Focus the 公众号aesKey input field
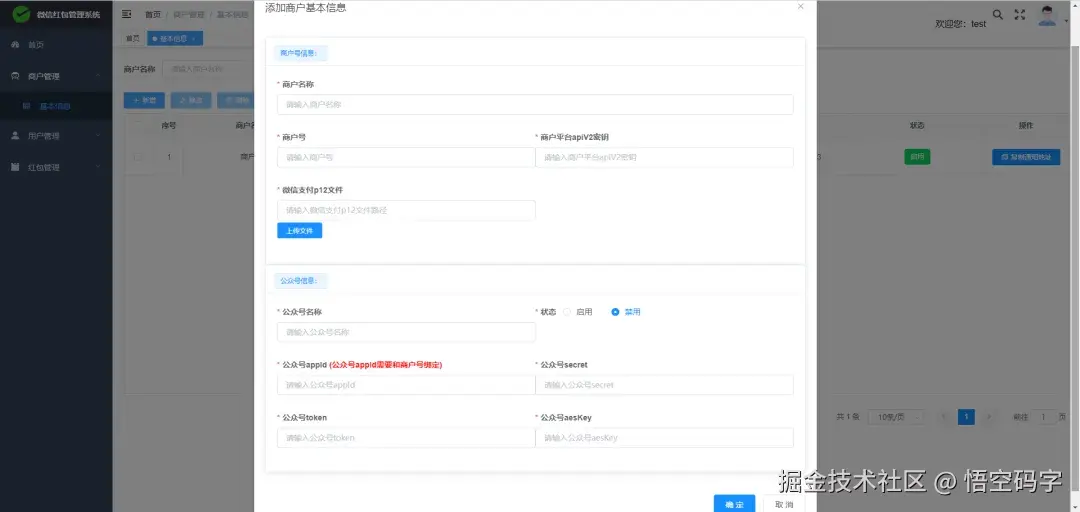The image size is (1080, 512). click(664, 438)
